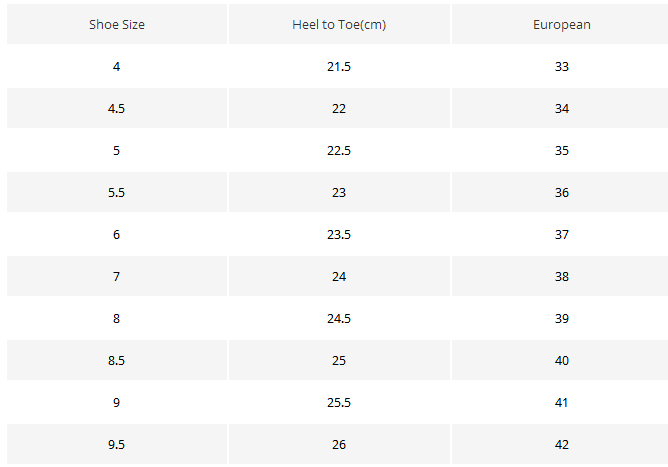Click the 25.5 heel to toe value
The height and width of the screenshot is (467, 668).
point(339,402)
